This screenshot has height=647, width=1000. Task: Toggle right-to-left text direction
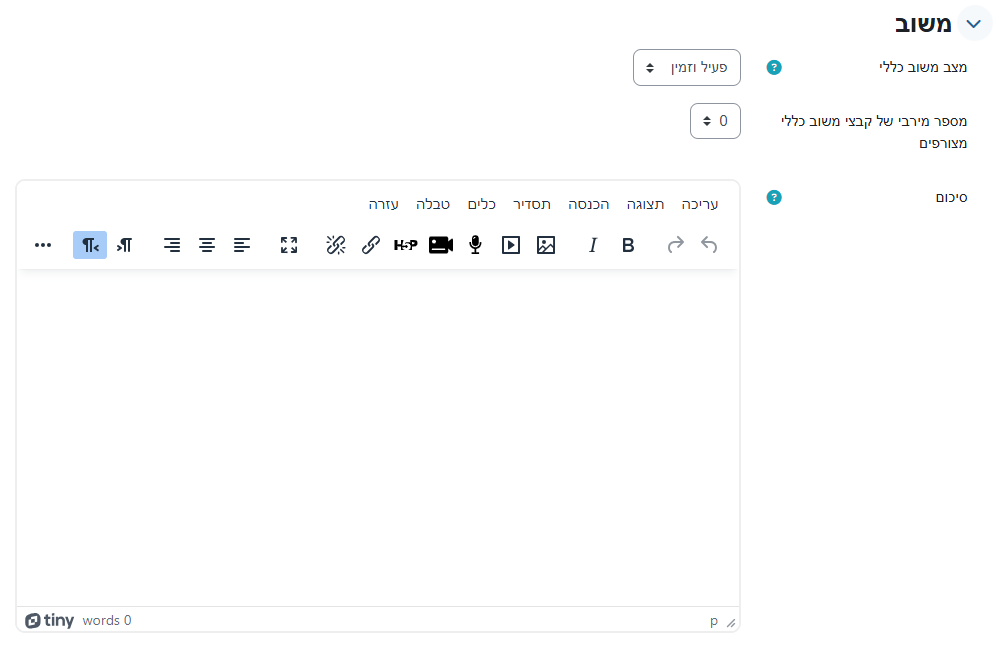pos(90,245)
